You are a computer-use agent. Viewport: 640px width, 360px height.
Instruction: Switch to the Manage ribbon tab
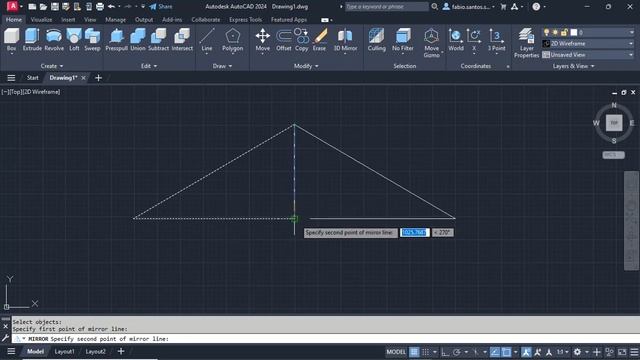pos(116,20)
